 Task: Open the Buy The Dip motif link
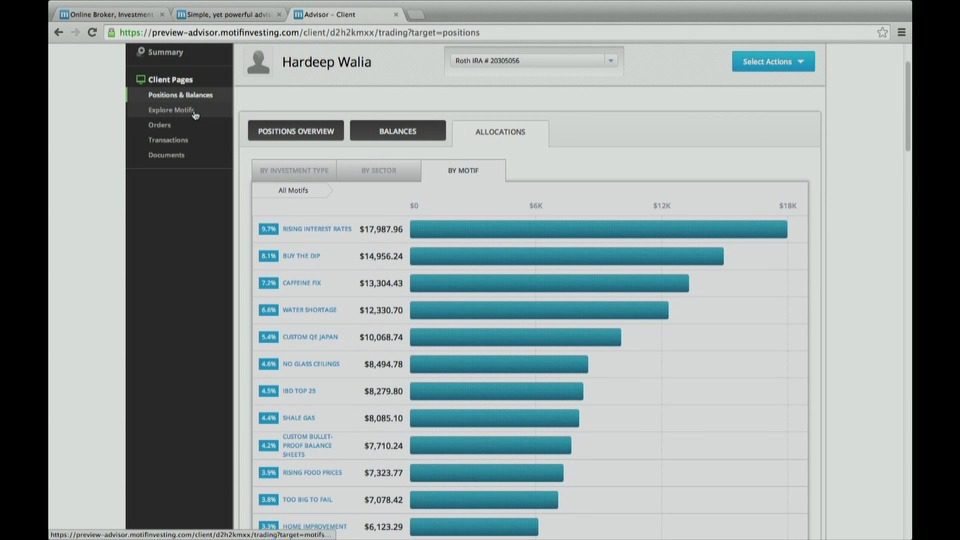coord(301,256)
